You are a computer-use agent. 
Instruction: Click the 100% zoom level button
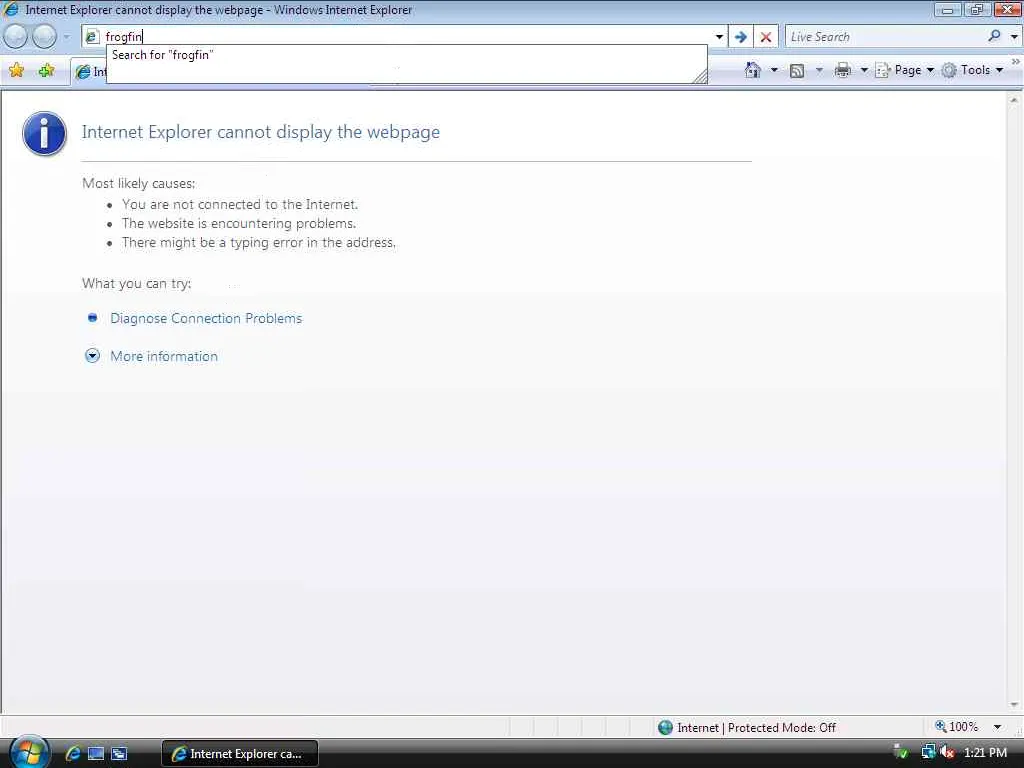pos(957,727)
